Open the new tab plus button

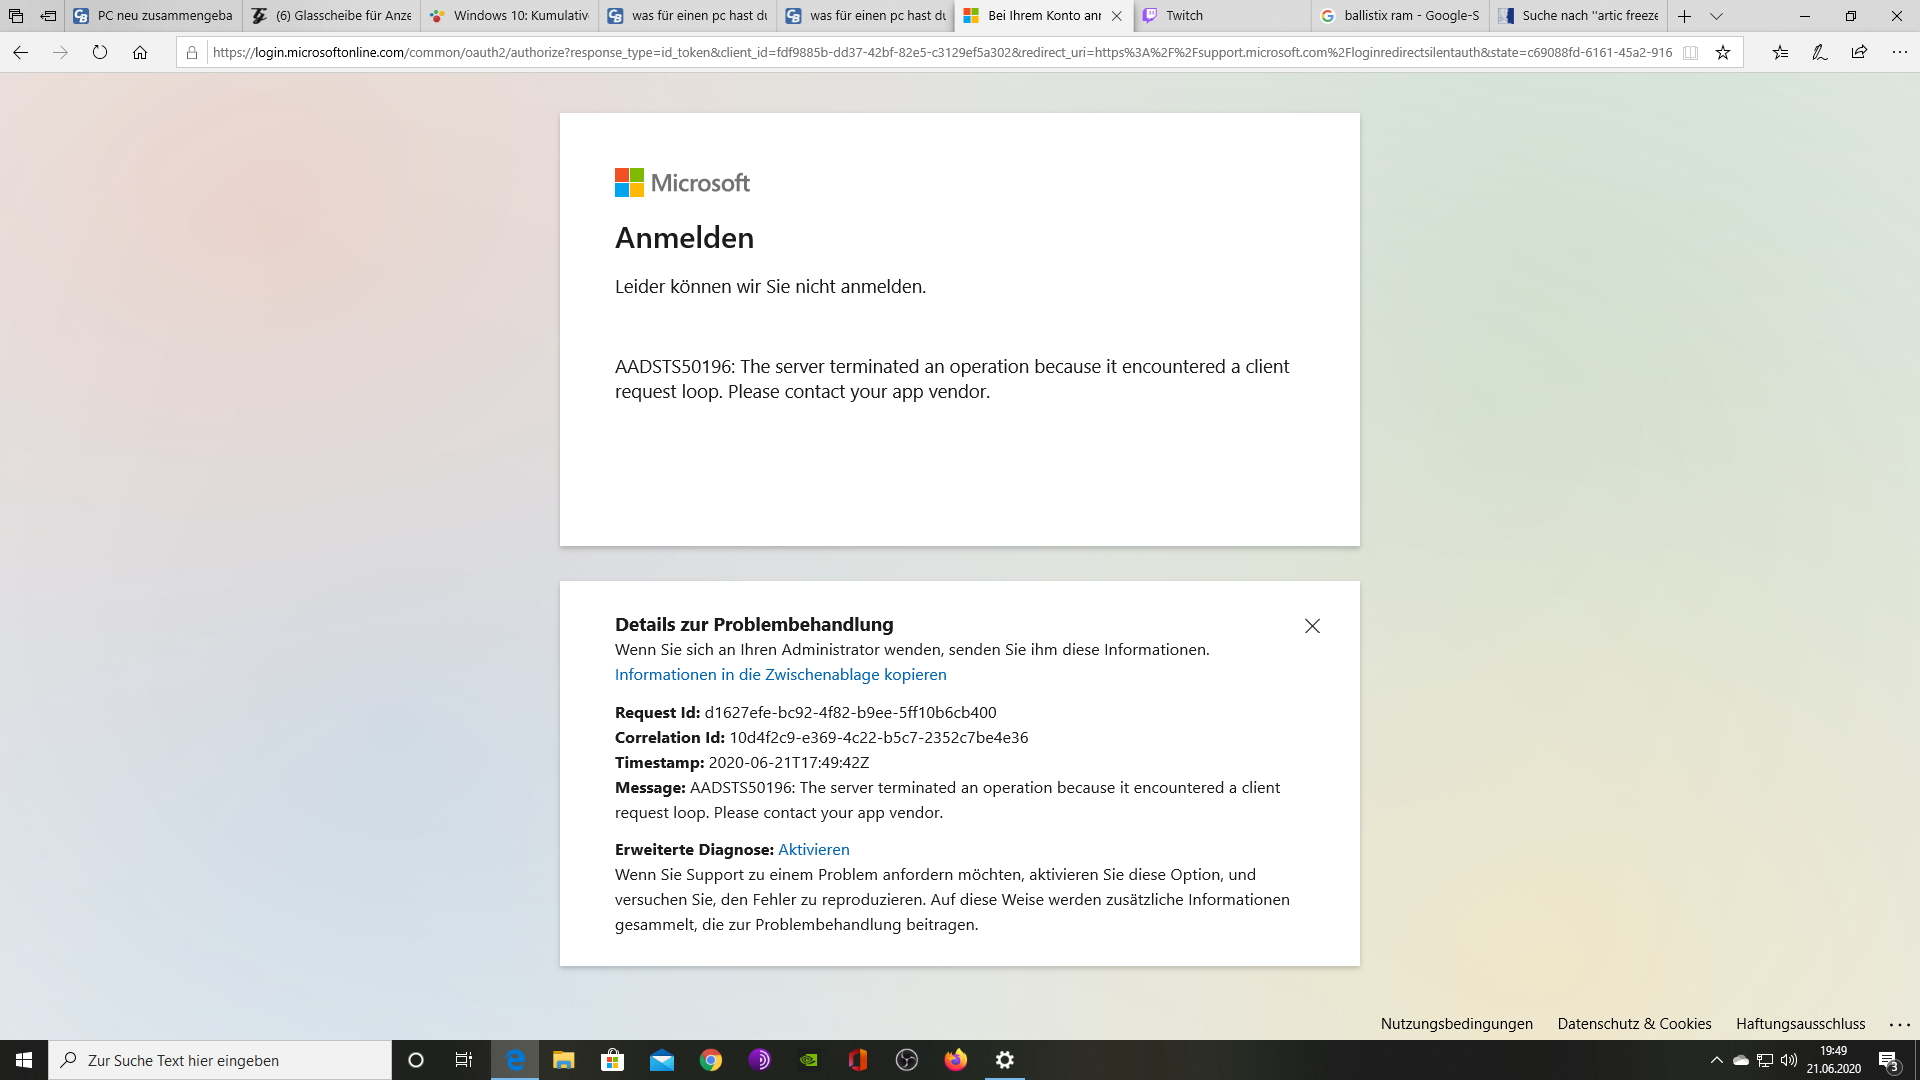1684,16
